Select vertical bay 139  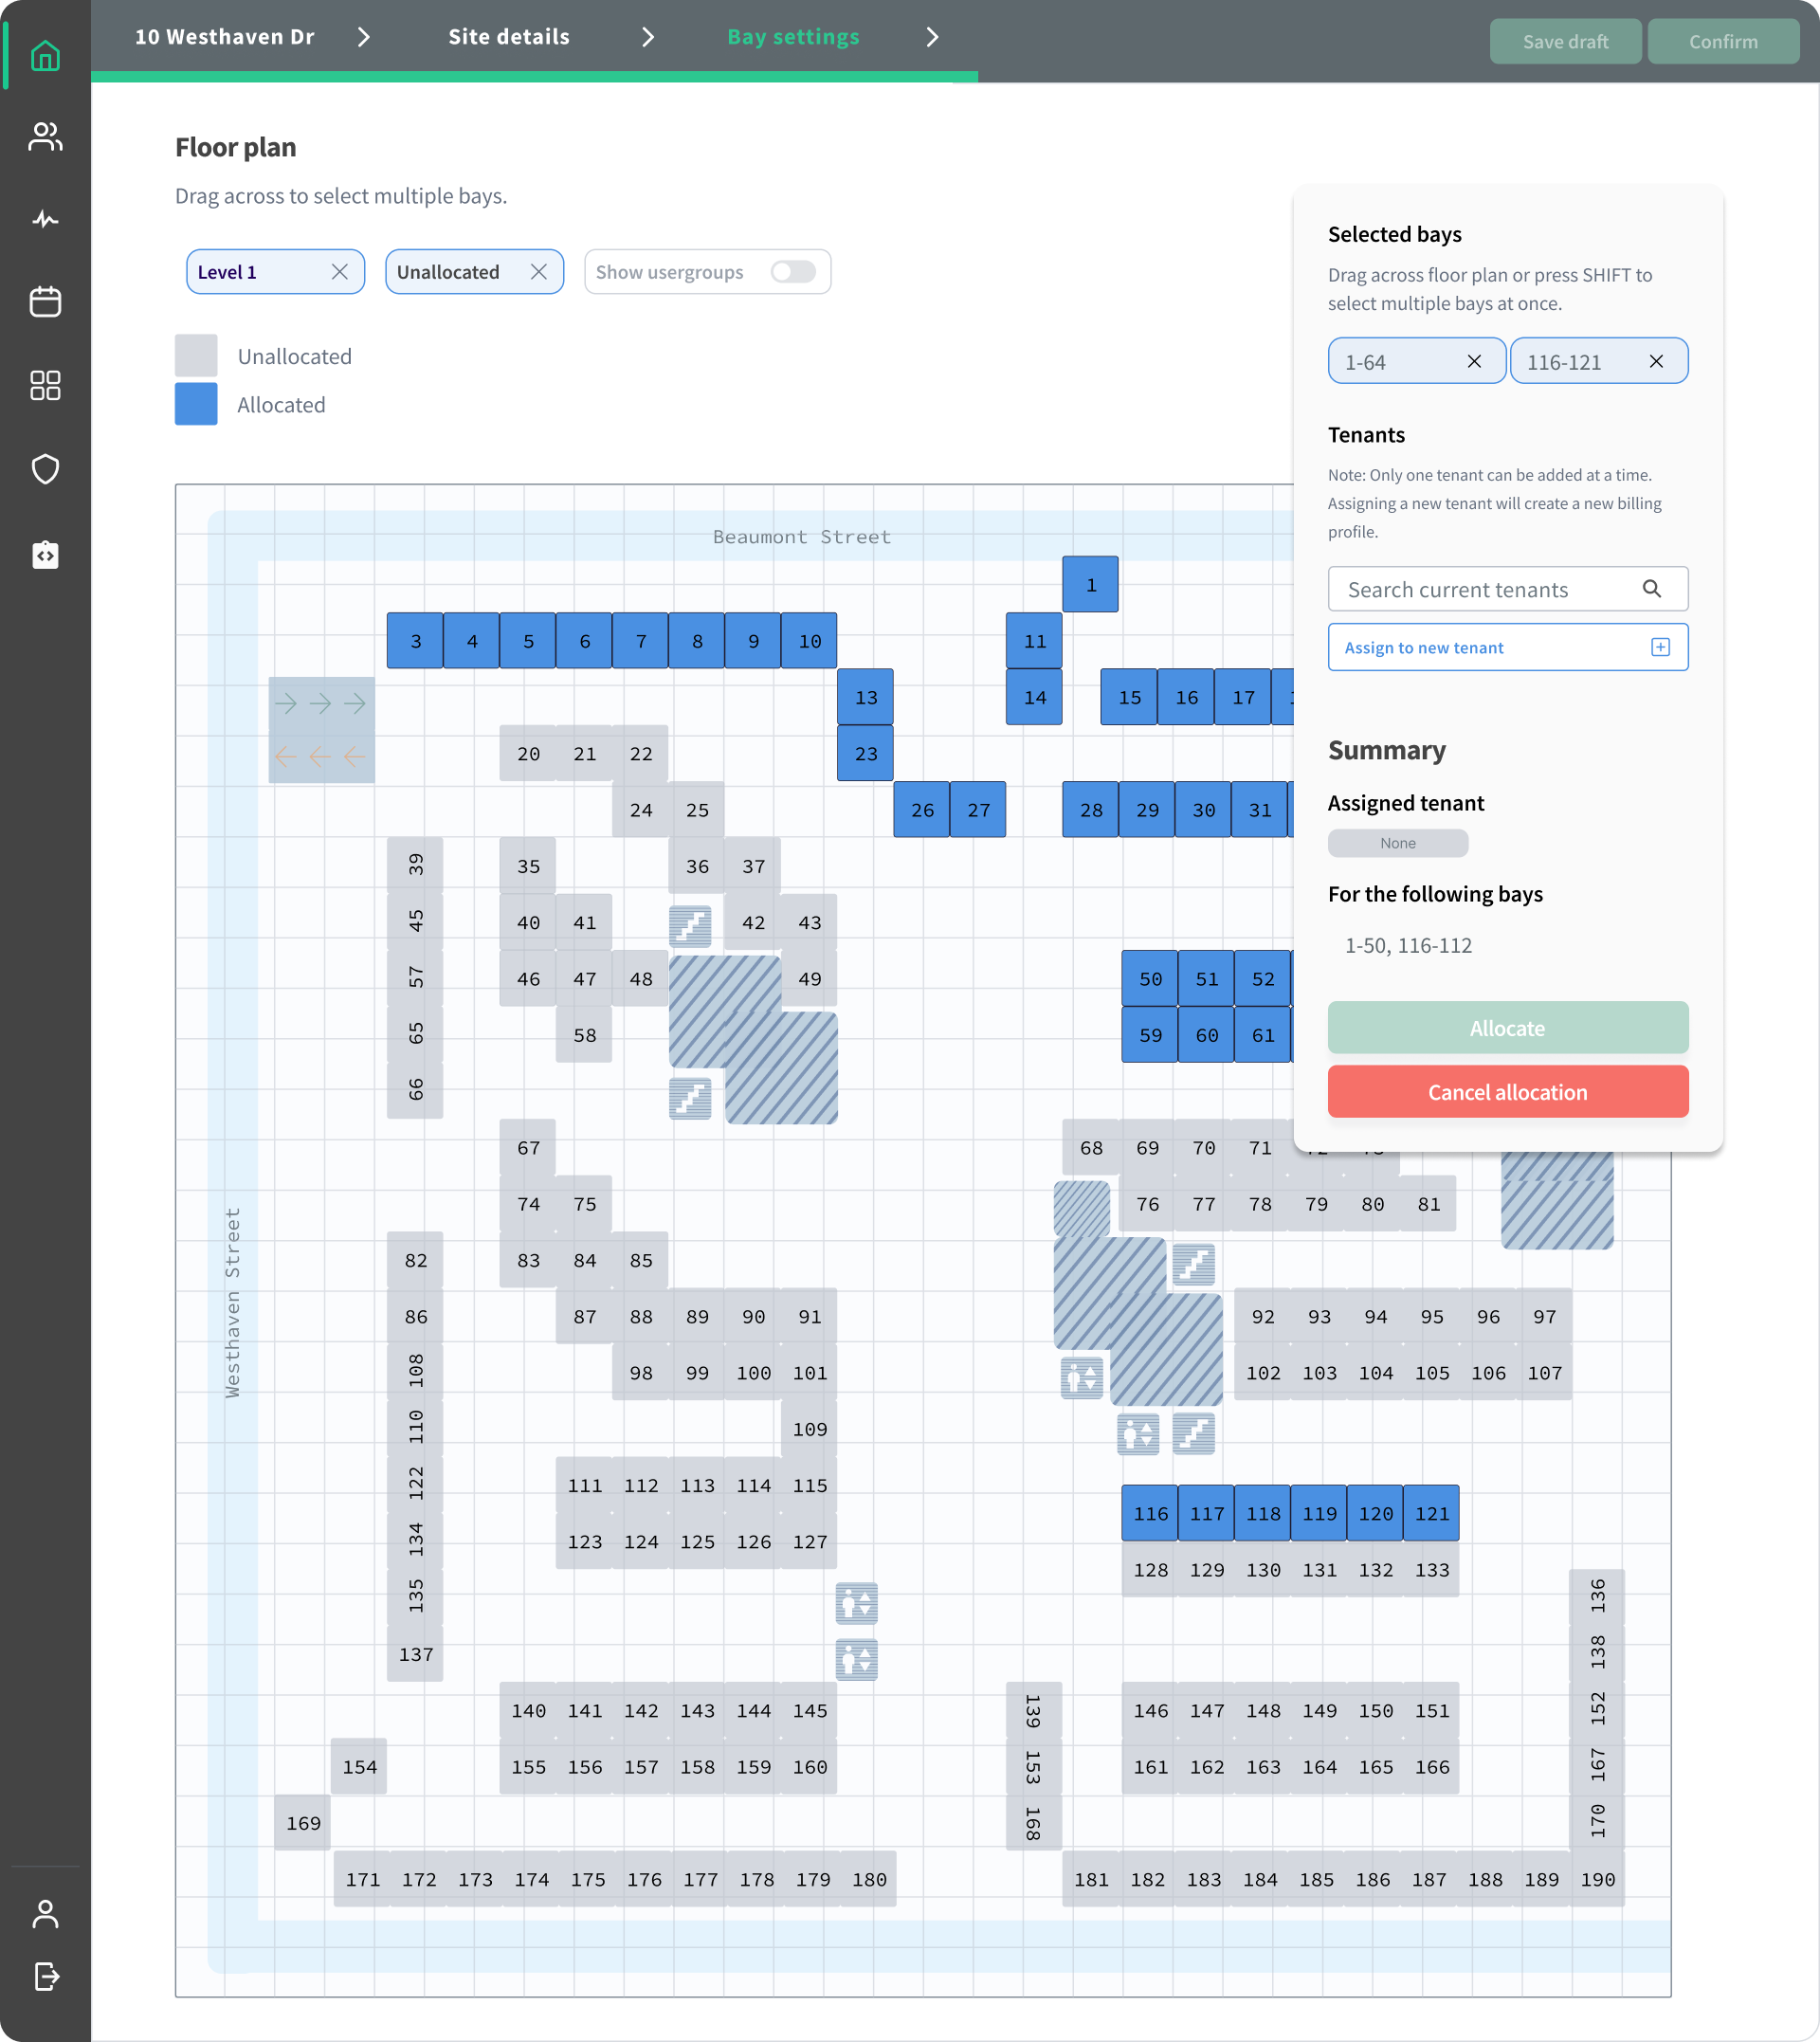(x=1033, y=1710)
